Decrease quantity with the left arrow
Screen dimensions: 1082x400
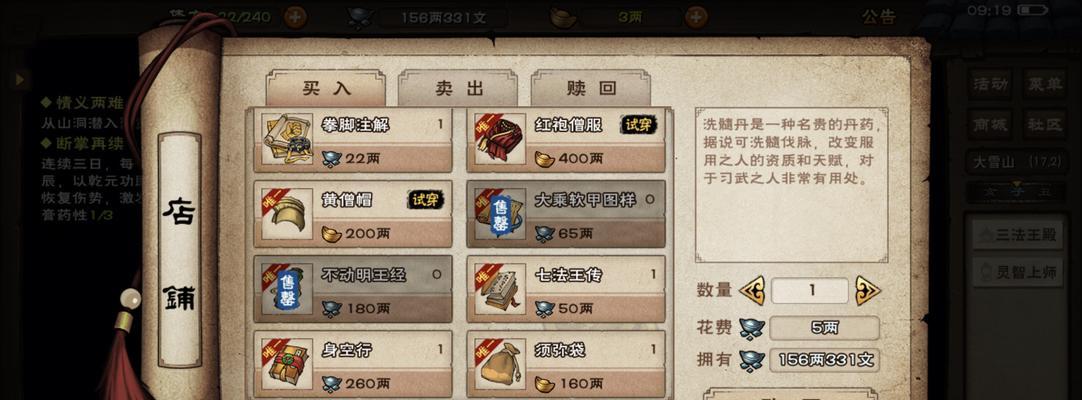[x=752, y=290]
